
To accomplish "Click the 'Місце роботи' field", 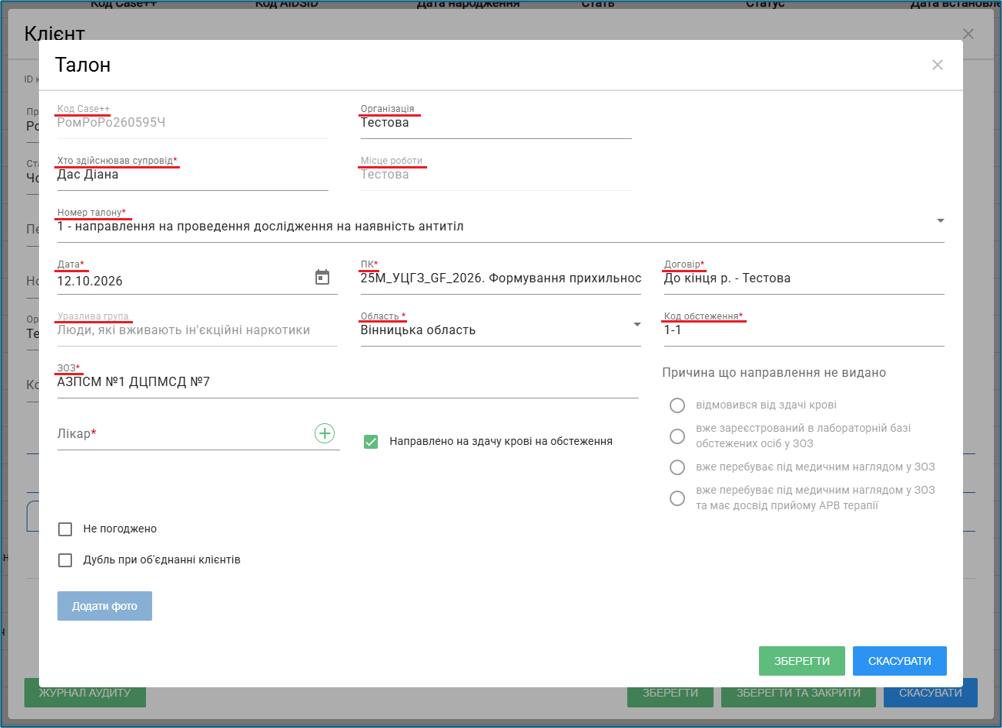I will pyautogui.click(x=496, y=174).
